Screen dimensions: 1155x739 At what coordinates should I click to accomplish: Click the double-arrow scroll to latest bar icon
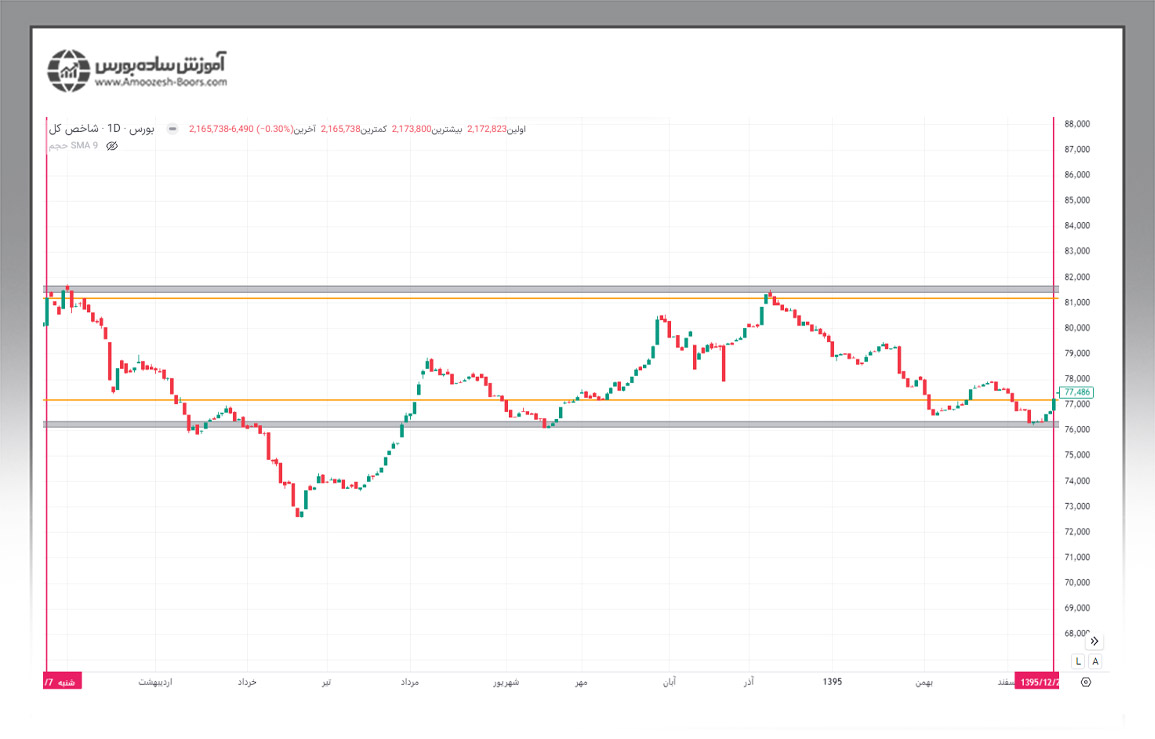pos(1095,641)
